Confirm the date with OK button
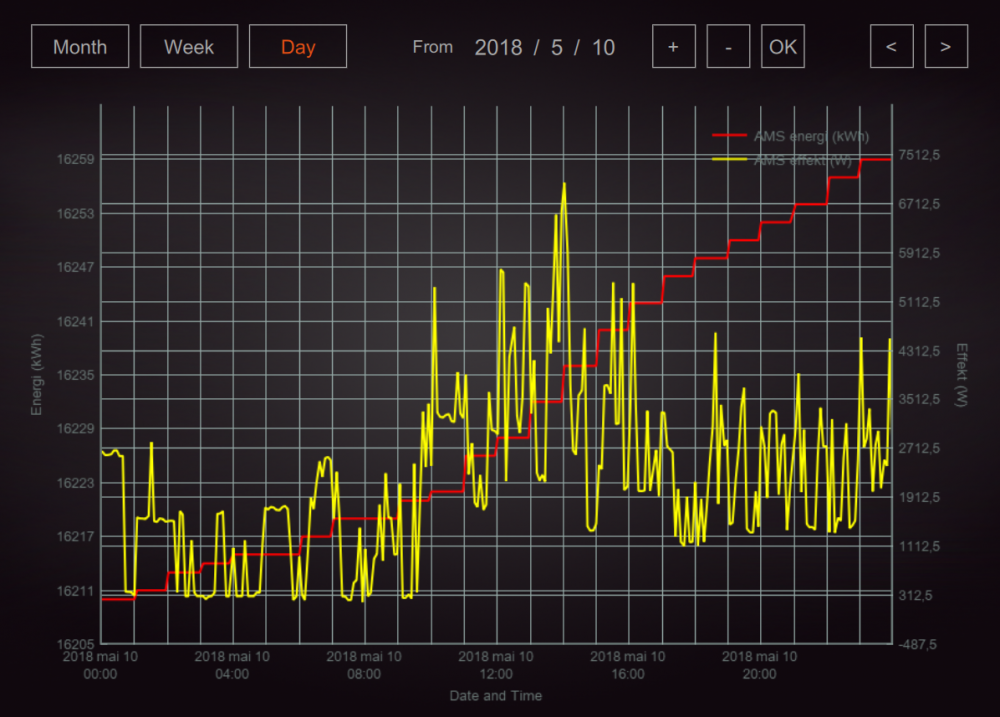The width and height of the screenshot is (1000, 717). point(783,47)
